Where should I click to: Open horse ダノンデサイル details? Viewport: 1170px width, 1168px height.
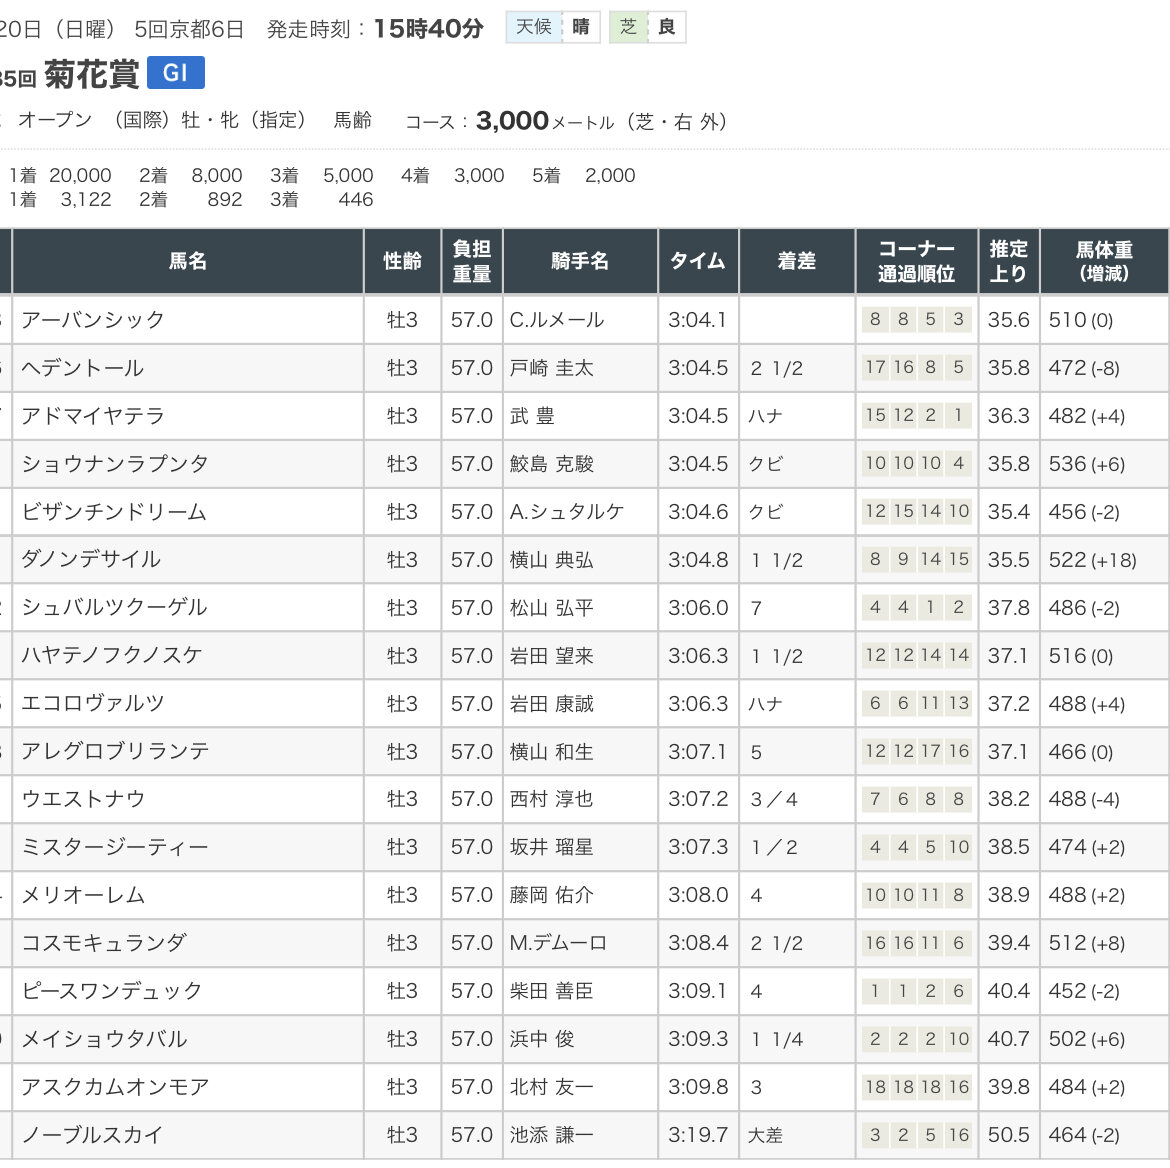(91, 560)
